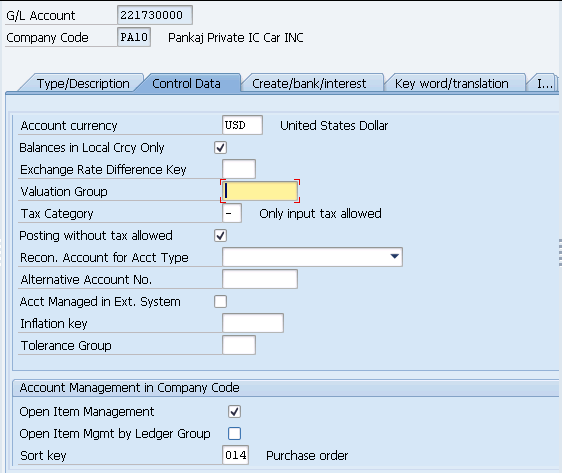Check Open Item Mgmt by Ledger Group
The height and width of the screenshot is (473, 562).
tap(234, 434)
